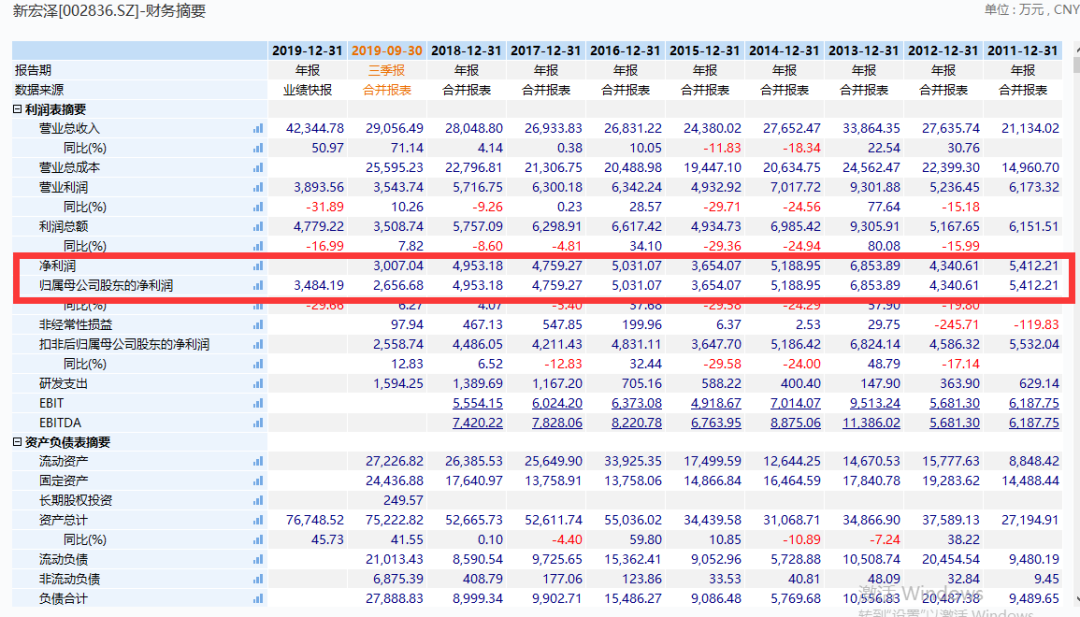Show chart for 负债合计 row
This screenshot has width=1080, height=617.
point(258,598)
